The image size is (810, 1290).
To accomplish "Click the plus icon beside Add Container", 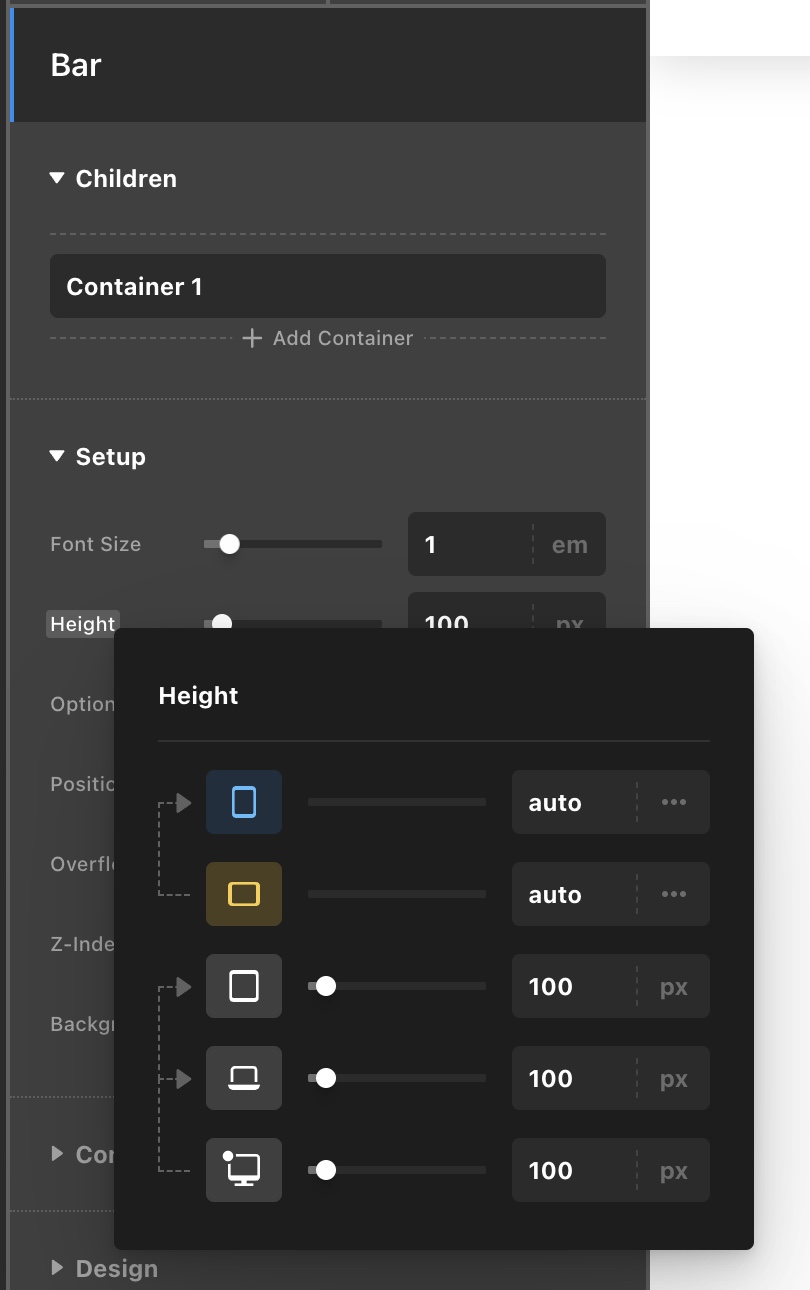I will pos(252,338).
